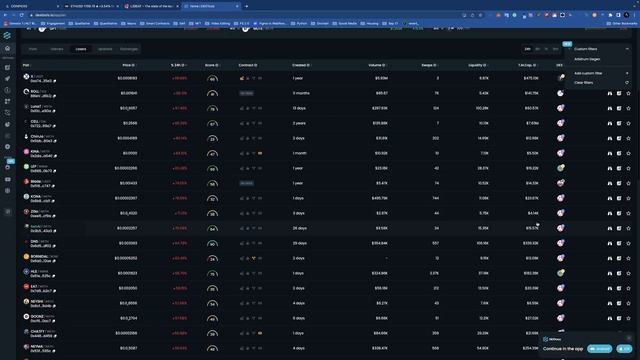
Task: Open the gear settings icon in the sidebar
Action: pos(7,147)
